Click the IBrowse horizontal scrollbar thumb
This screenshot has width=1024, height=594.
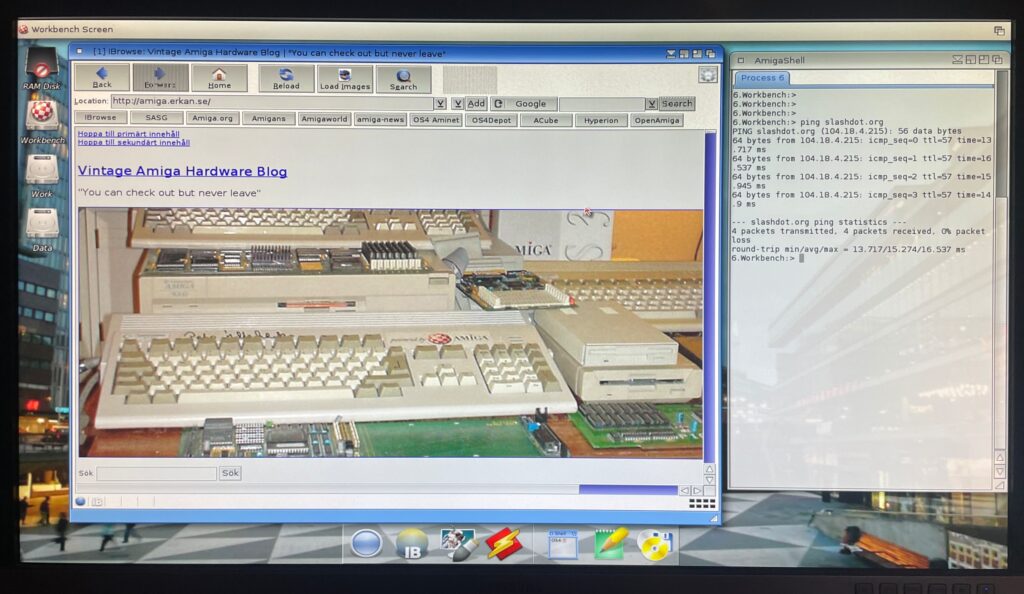[x=628, y=490]
